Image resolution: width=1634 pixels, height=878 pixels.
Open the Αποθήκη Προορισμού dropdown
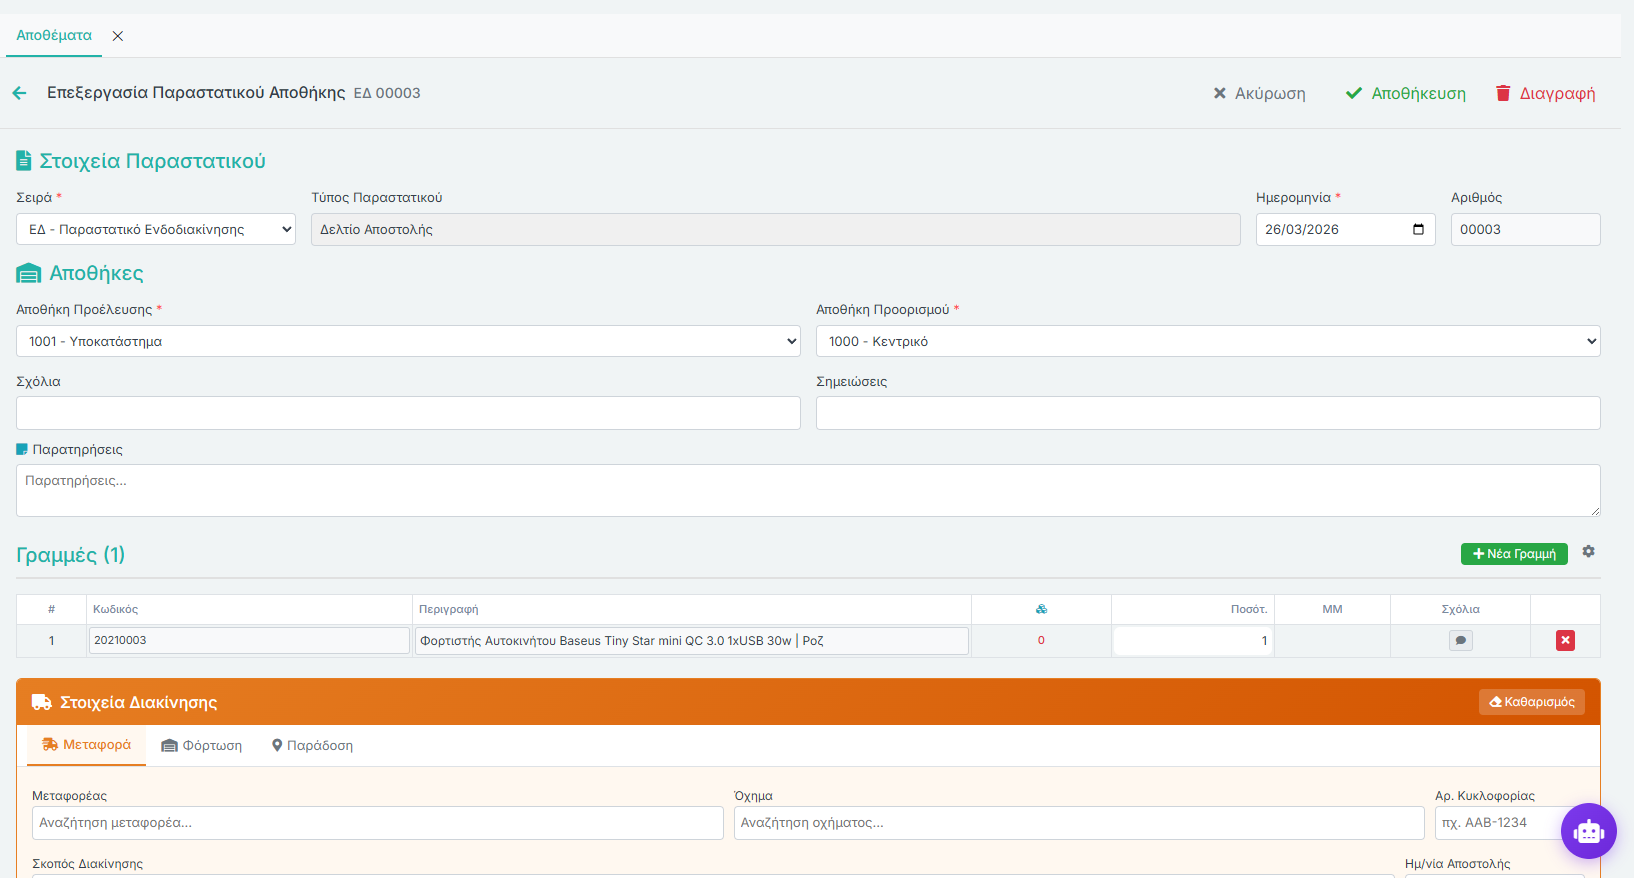(x=1208, y=341)
